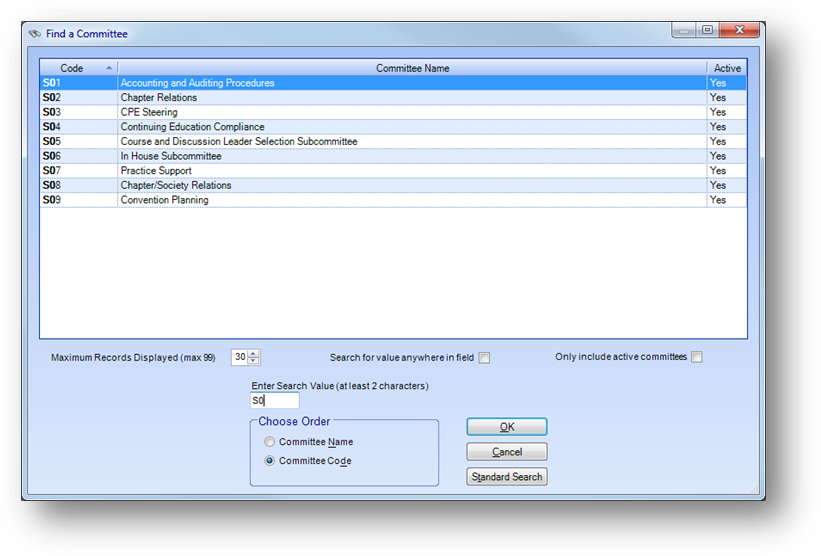The height and width of the screenshot is (556, 821).
Task: Sort by the Active column header
Action: click(x=727, y=68)
